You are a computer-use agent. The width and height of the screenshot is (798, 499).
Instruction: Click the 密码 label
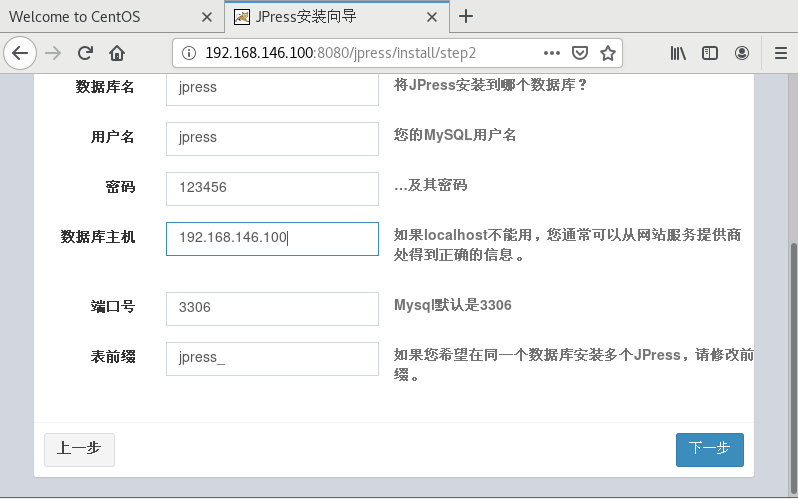pos(120,187)
